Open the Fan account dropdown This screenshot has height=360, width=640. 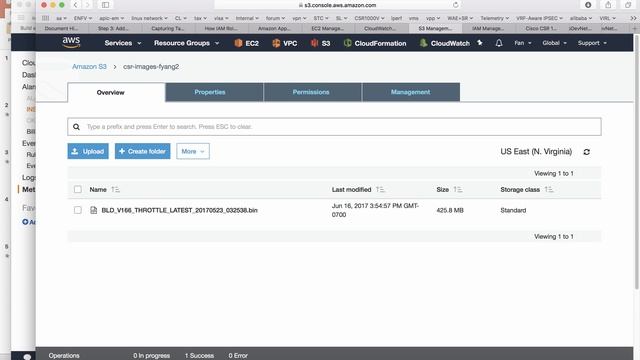pos(523,43)
